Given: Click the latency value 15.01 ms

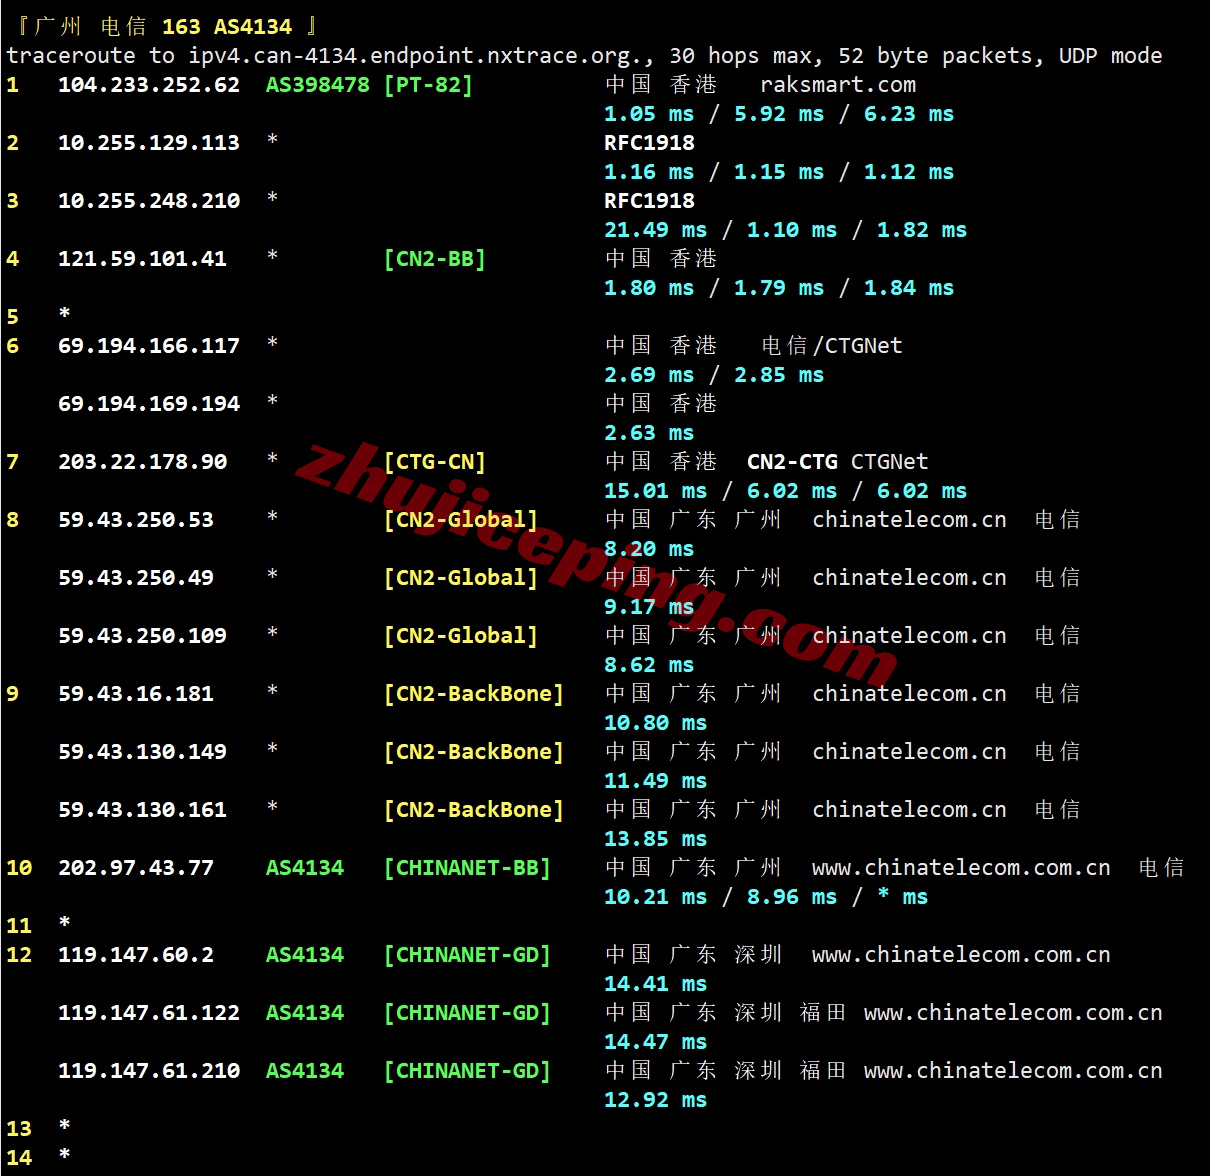Looking at the screenshot, I should point(655,491).
